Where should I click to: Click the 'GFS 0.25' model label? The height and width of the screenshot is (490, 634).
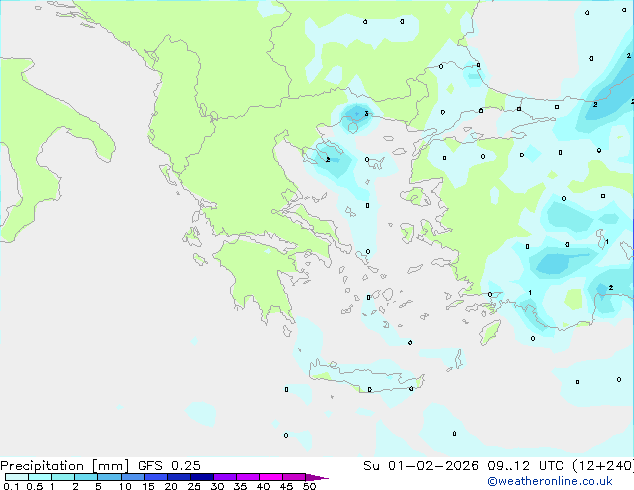click(x=169, y=465)
